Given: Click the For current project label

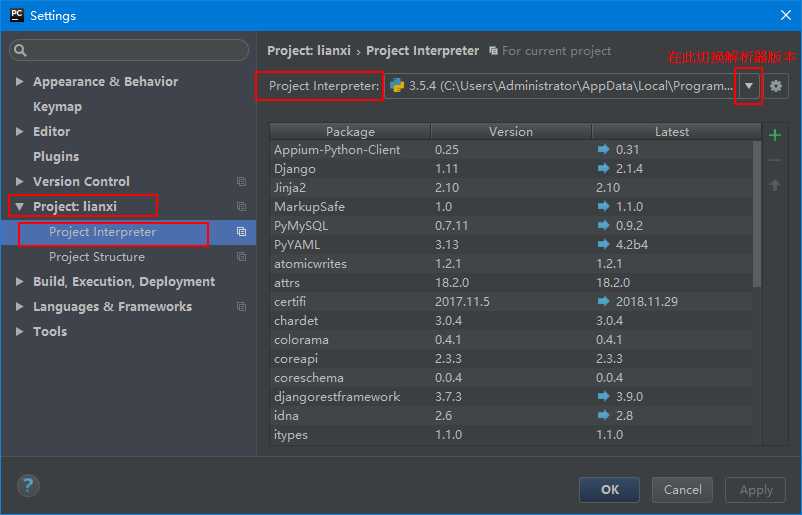Looking at the screenshot, I should tap(556, 51).
